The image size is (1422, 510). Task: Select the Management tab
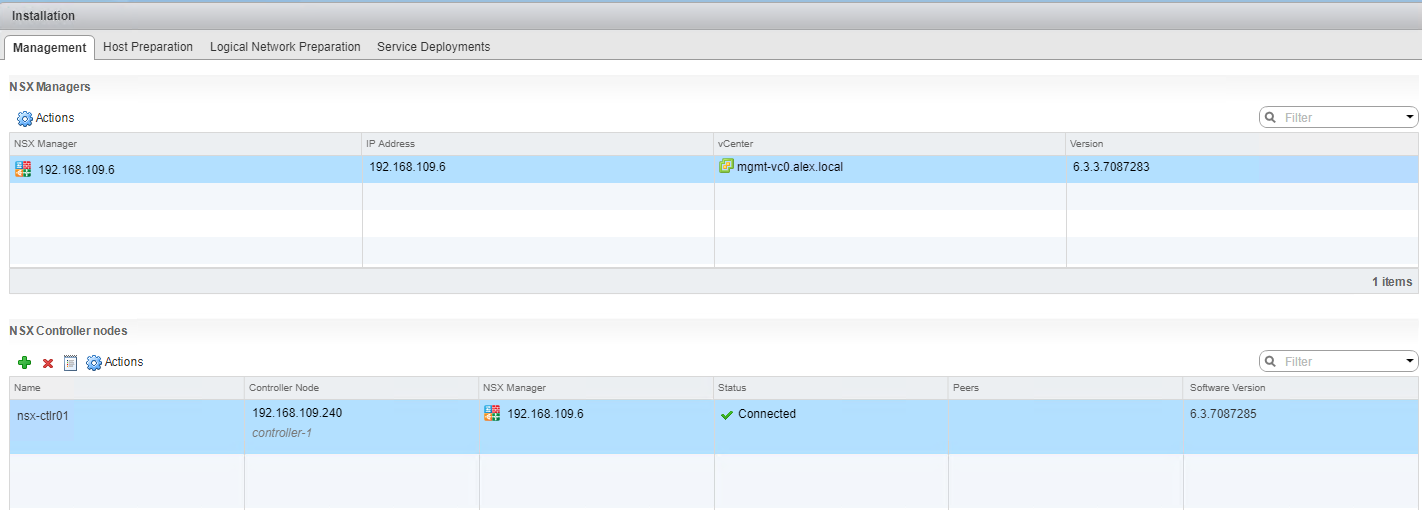pyautogui.click(x=50, y=47)
